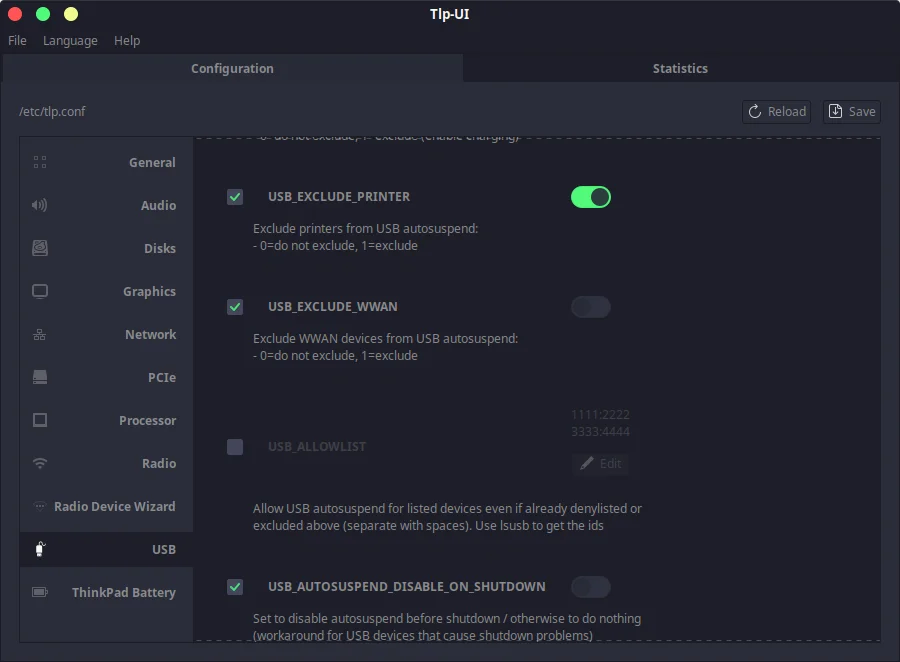Click Edit button for USB_ALLOWLIST
Screen dimensions: 900x662
pos(600,464)
